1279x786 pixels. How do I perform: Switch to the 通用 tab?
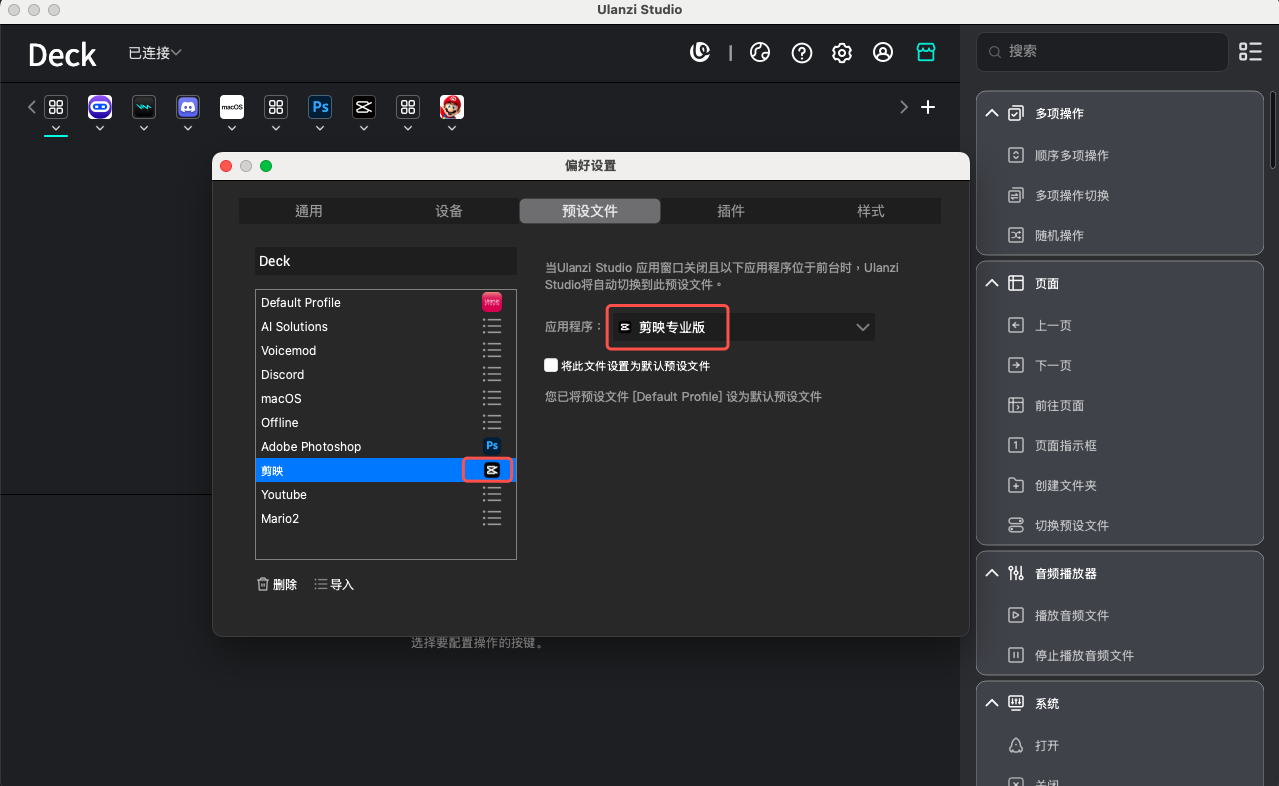(309, 211)
